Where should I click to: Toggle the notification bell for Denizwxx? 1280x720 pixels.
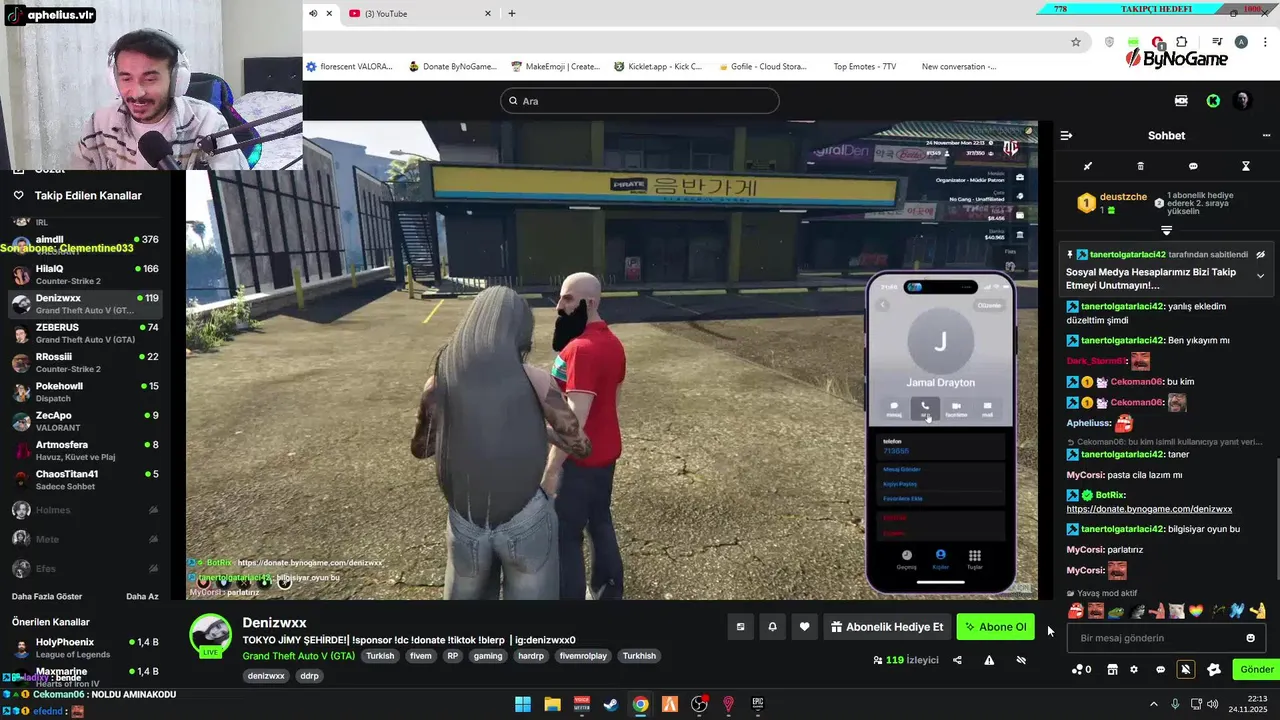click(772, 627)
